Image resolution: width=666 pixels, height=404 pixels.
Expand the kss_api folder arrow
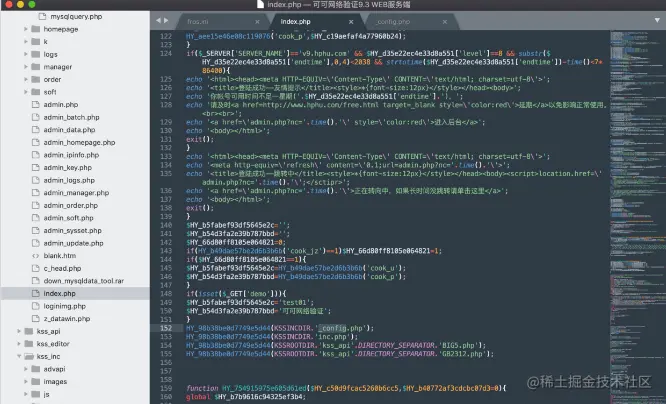tap(19, 331)
